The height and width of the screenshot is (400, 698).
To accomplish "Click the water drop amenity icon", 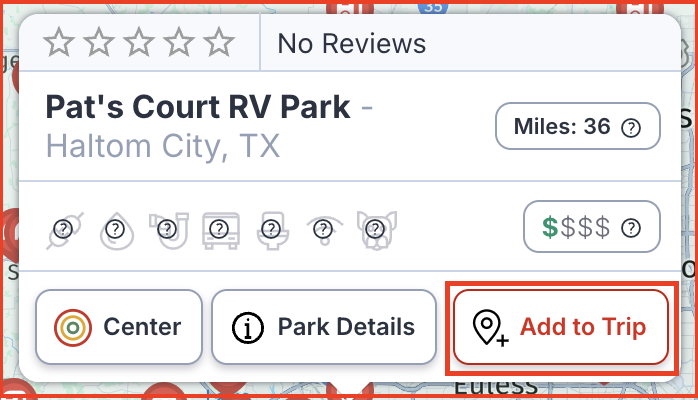I will (x=117, y=230).
